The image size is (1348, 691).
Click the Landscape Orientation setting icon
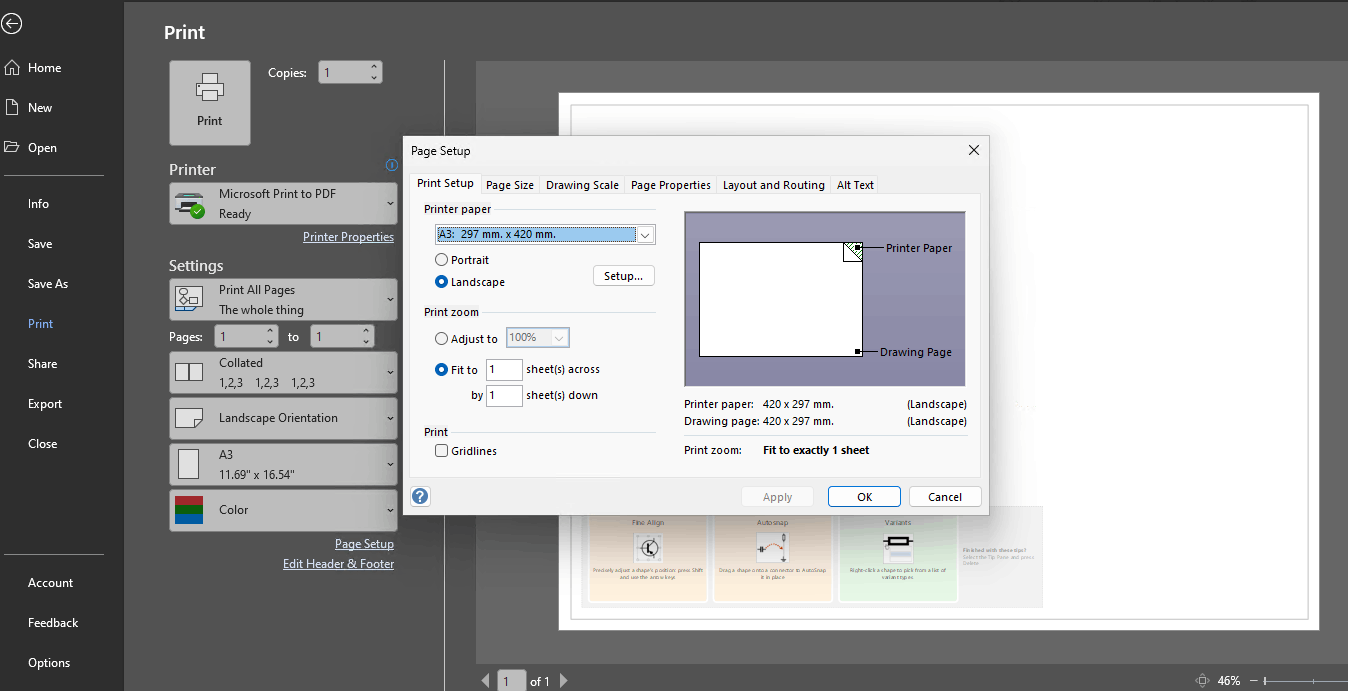[187, 418]
